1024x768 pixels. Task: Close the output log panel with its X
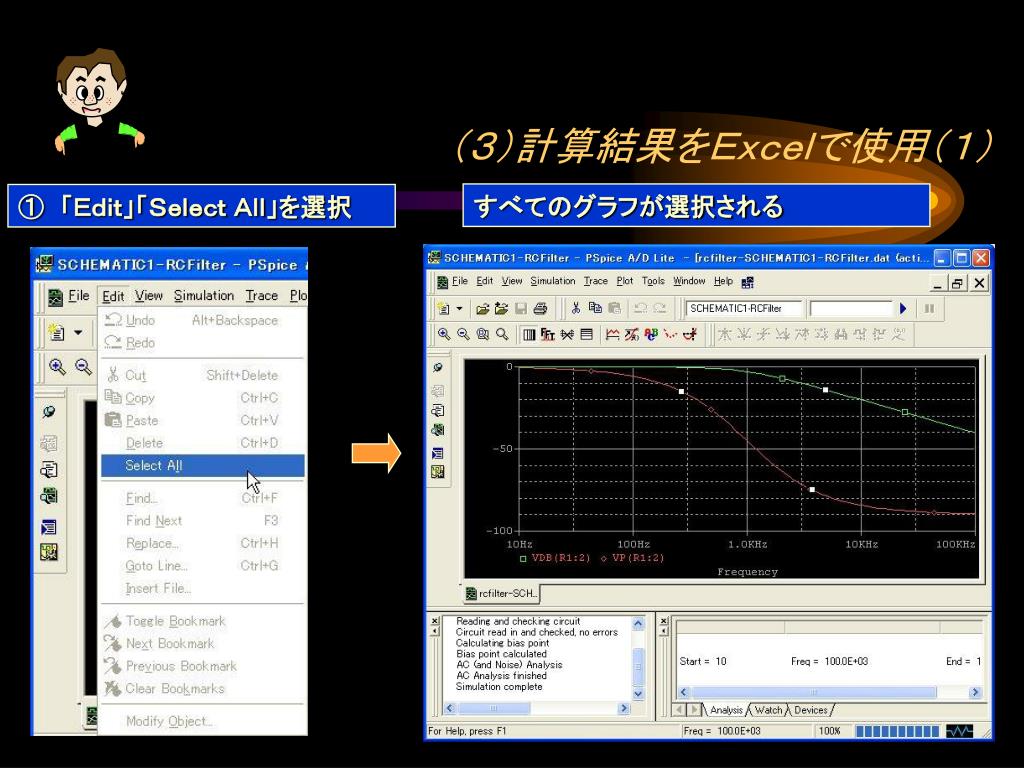pos(435,621)
